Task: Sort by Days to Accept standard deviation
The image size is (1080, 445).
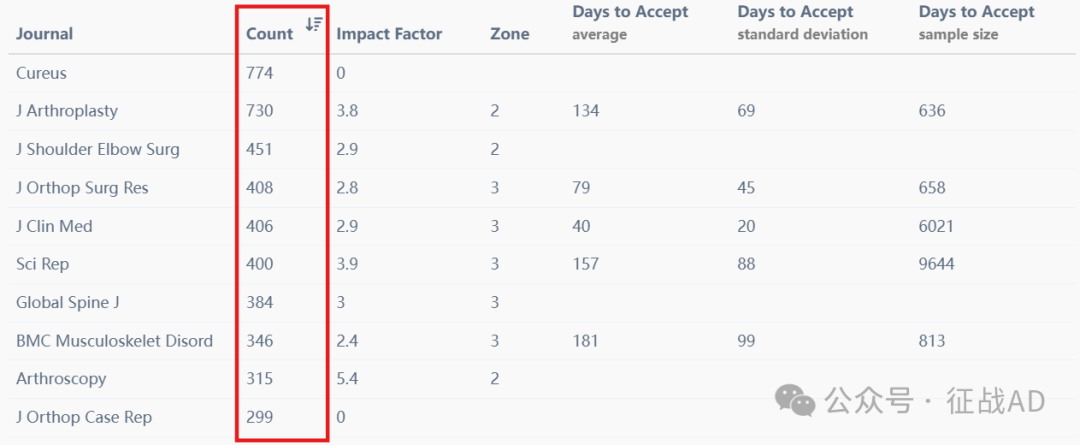Action: (x=802, y=23)
